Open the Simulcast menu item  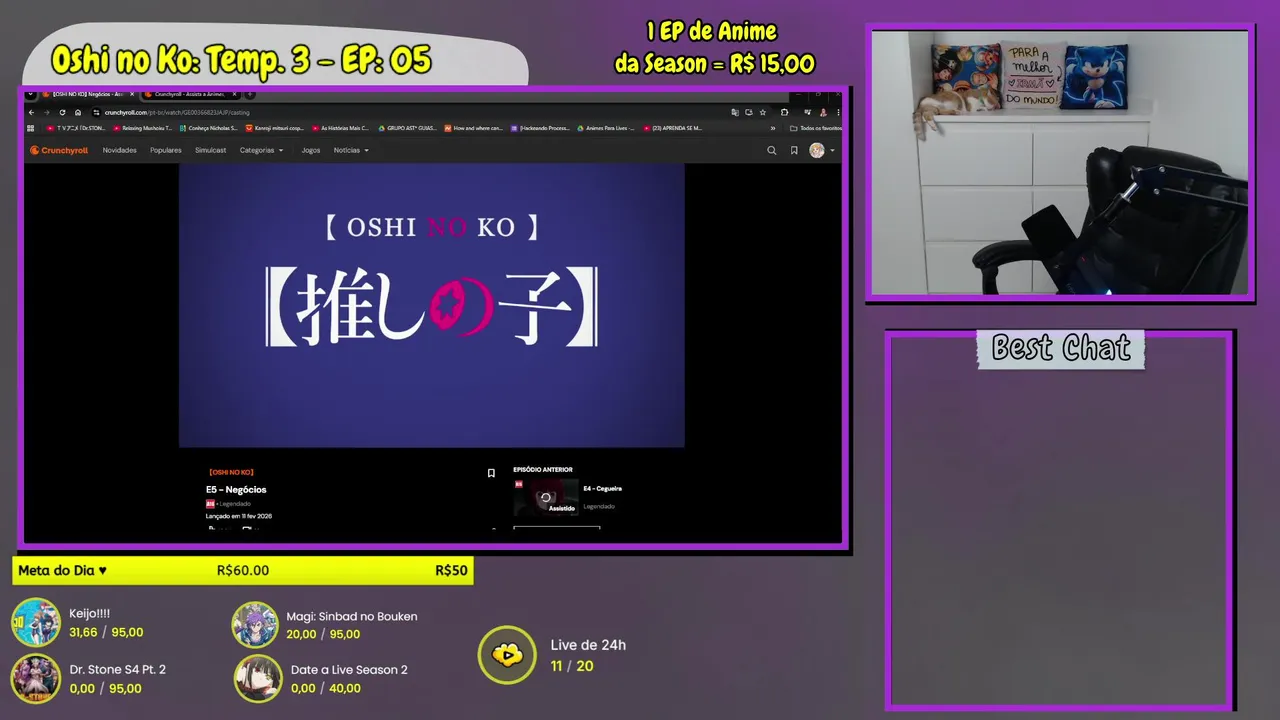[211, 150]
